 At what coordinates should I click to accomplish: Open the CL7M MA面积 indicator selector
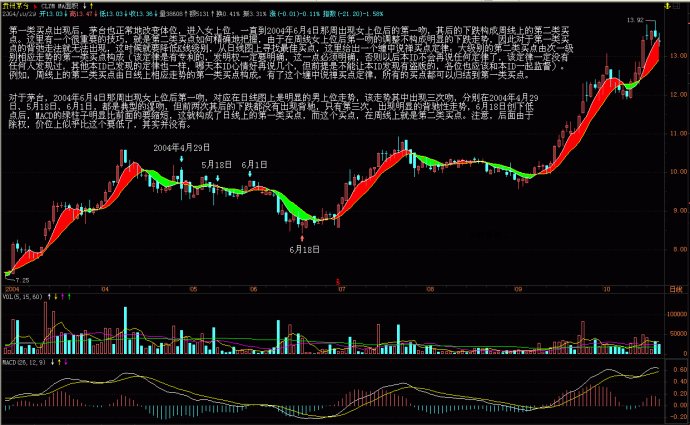point(59,6)
